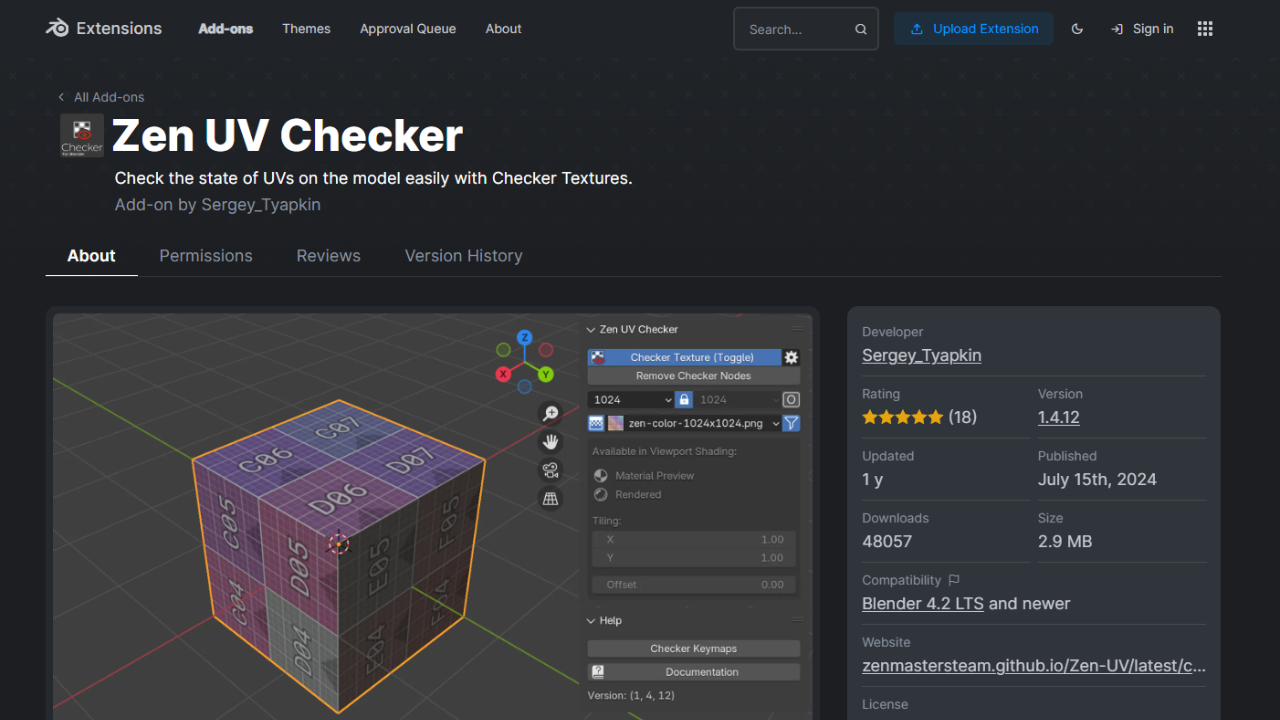Open the apps grid menu icon
This screenshot has height=720, width=1280.
(1205, 29)
